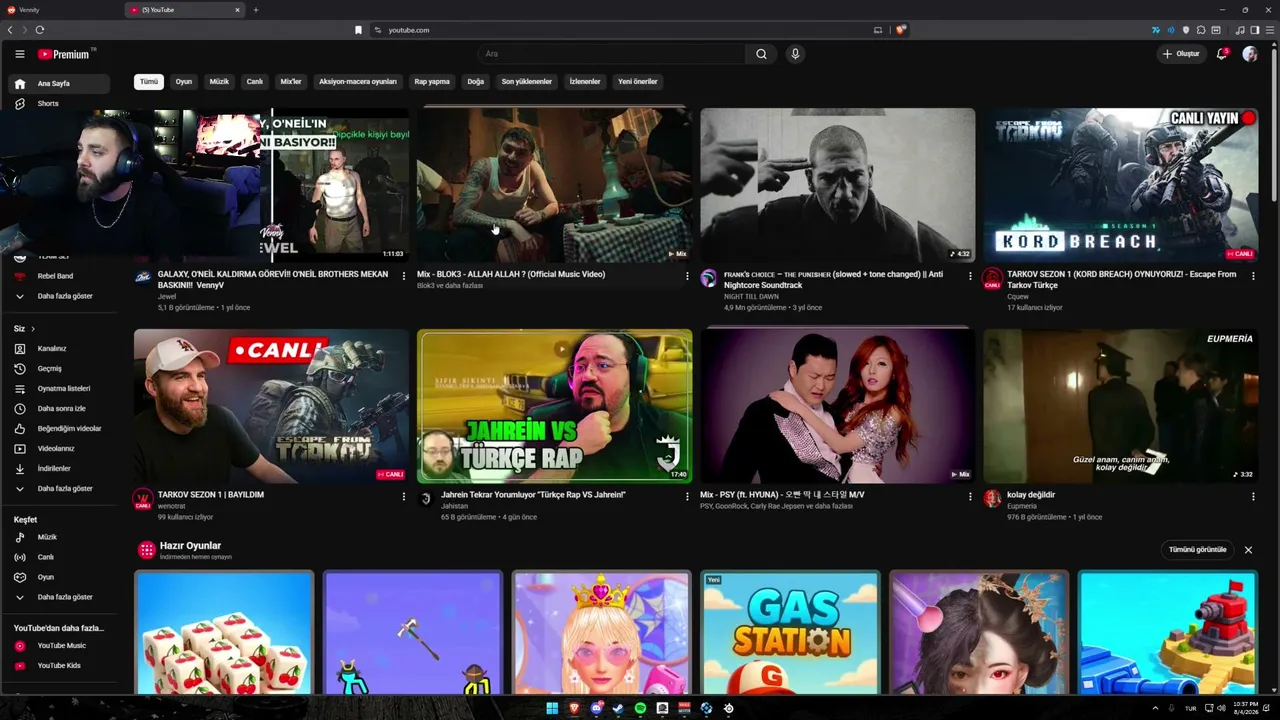This screenshot has height=720, width=1280.
Task: Open options for the PSY mix
Action: tap(970, 496)
